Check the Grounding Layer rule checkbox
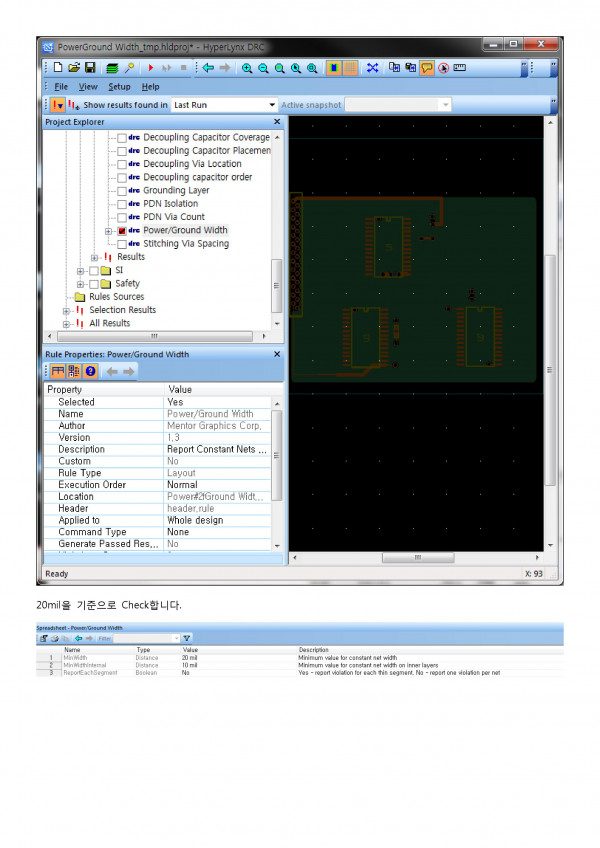The height and width of the screenshot is (848, 600). 122,190
